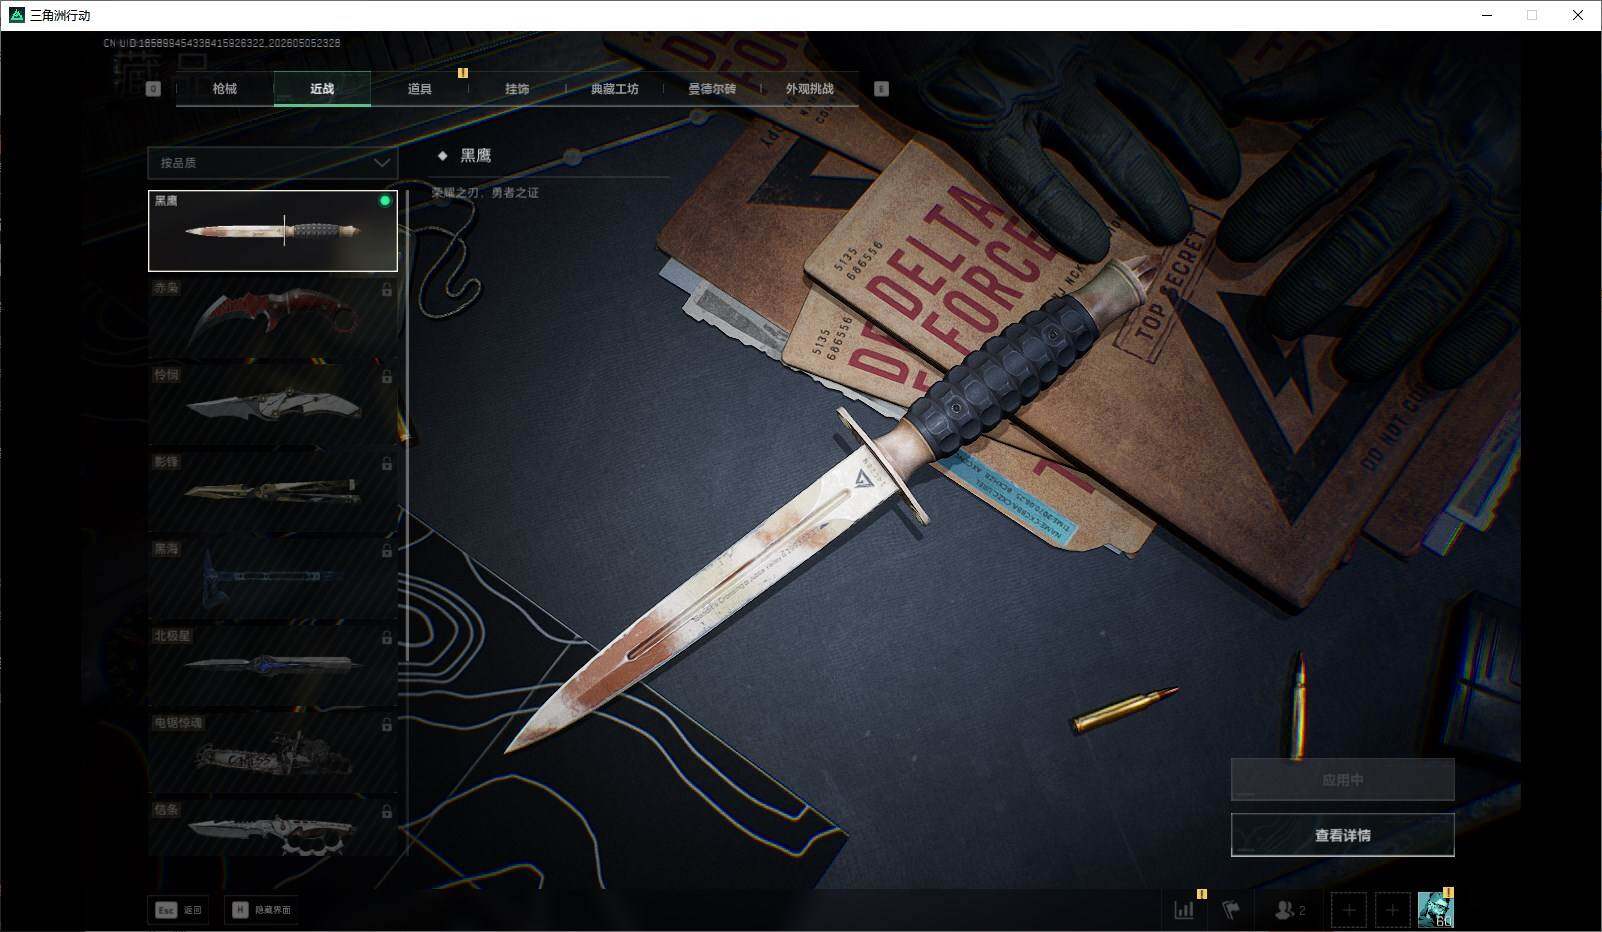Select the 黑海 axe thumbnail
Viewport: 1602px width, 932px height.
(273, 579)
